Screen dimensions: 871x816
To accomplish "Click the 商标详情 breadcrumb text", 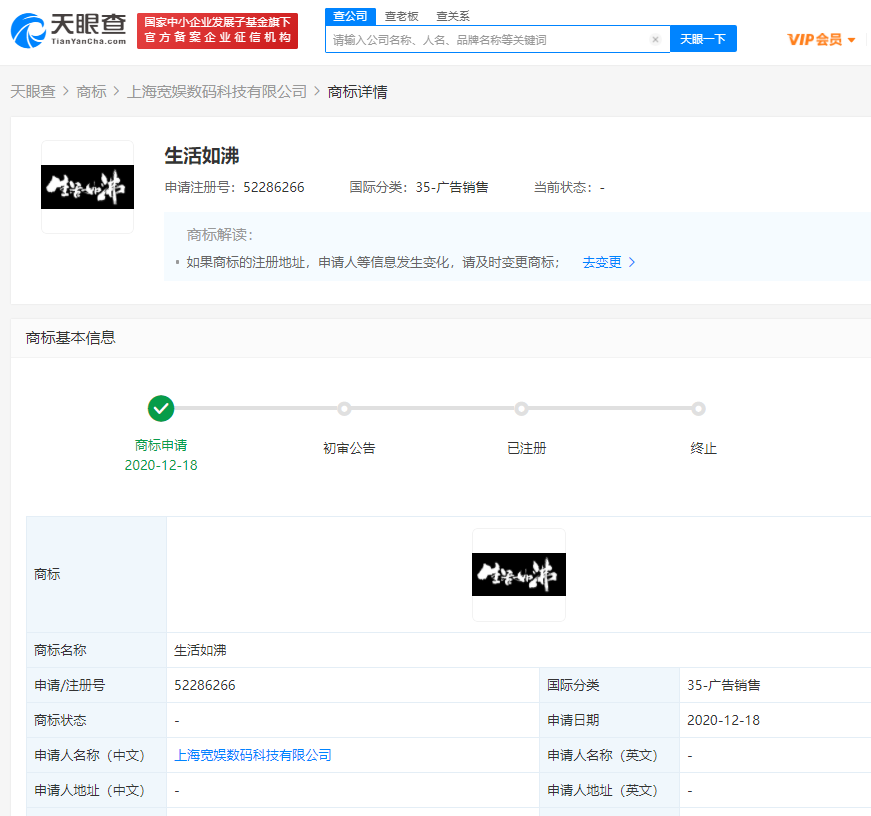I will pyautogui.click(x=357, y=92).
